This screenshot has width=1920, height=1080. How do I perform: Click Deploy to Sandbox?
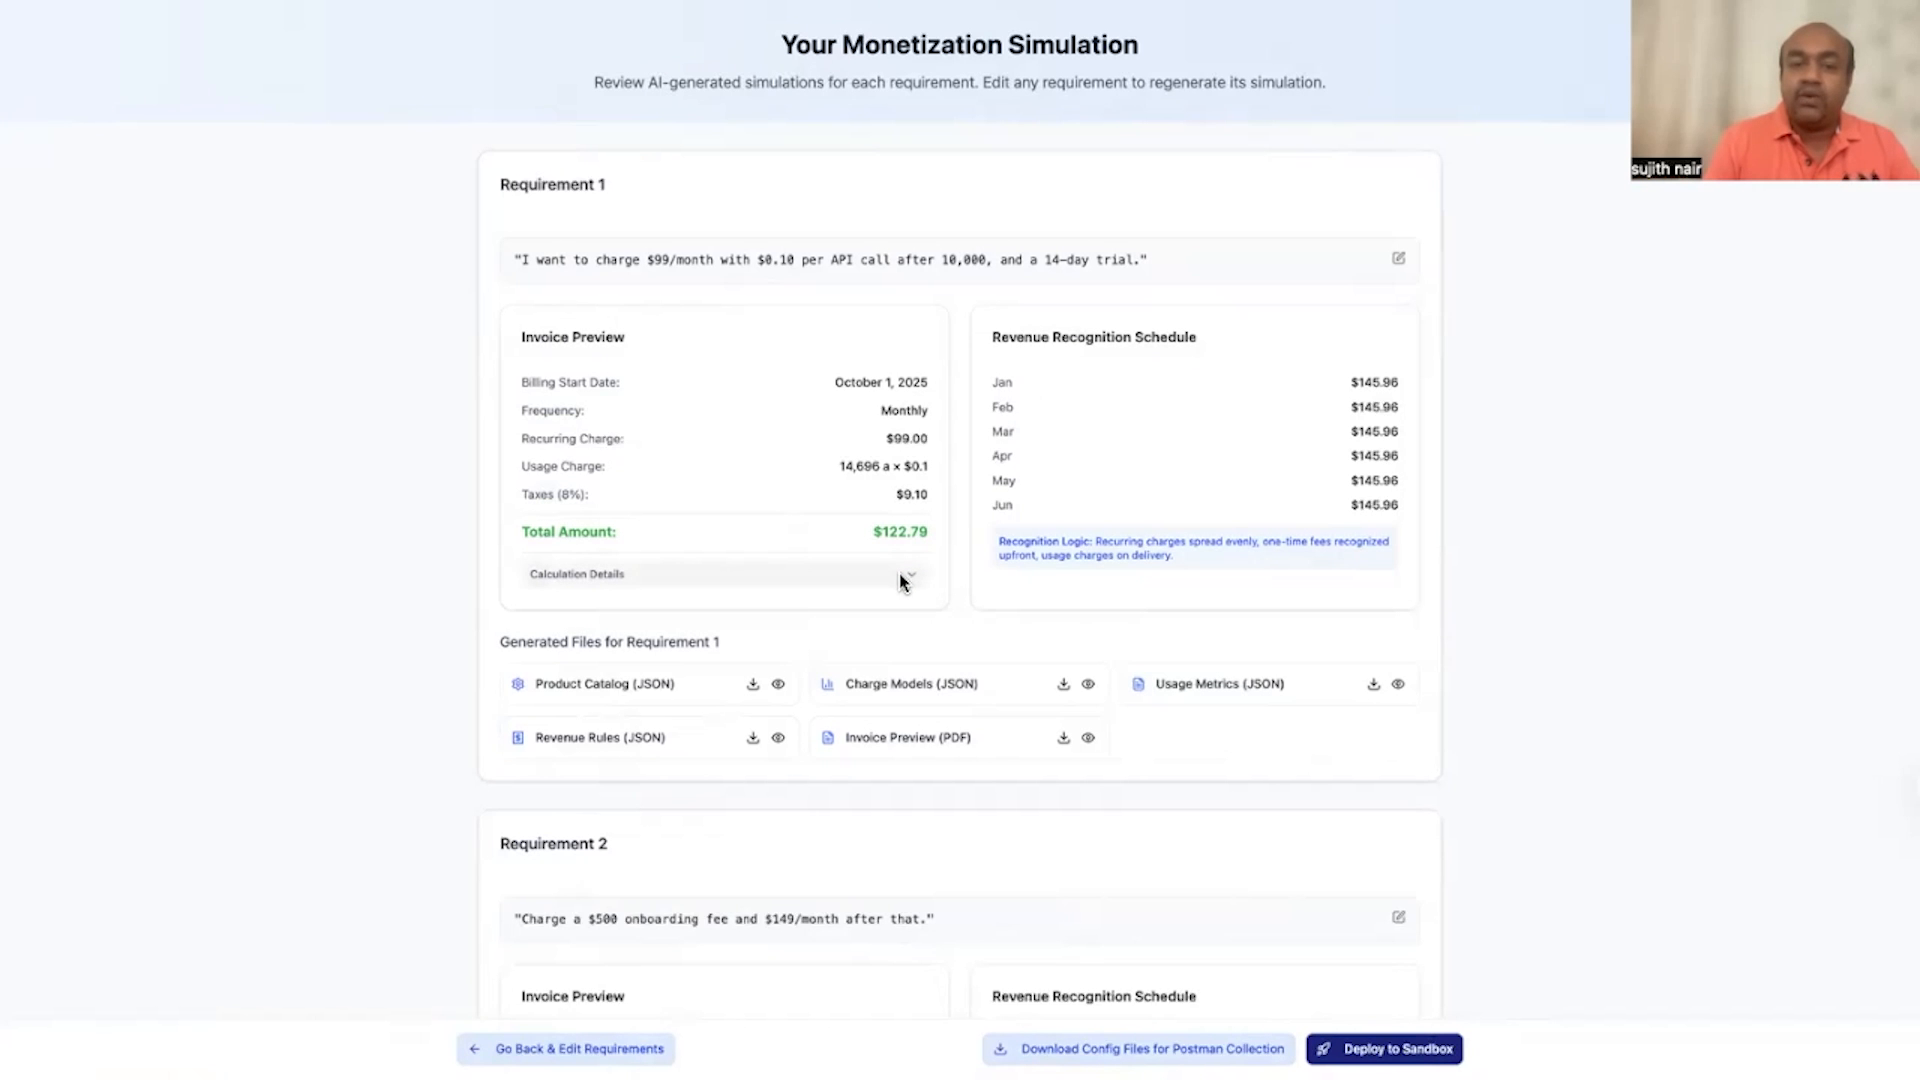click(1384, 1048)
